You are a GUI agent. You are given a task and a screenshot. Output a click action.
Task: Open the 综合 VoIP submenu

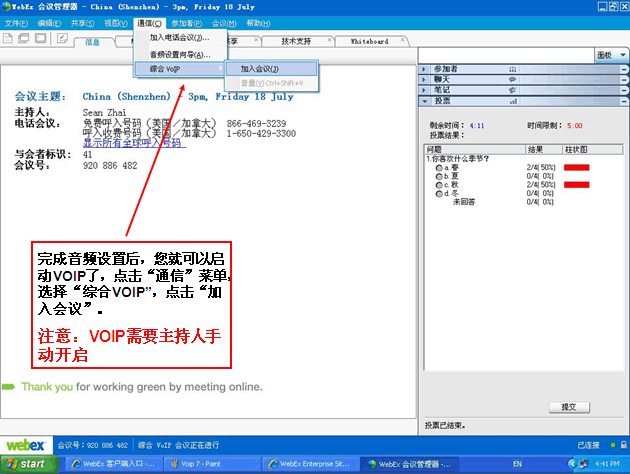(179, 69)
